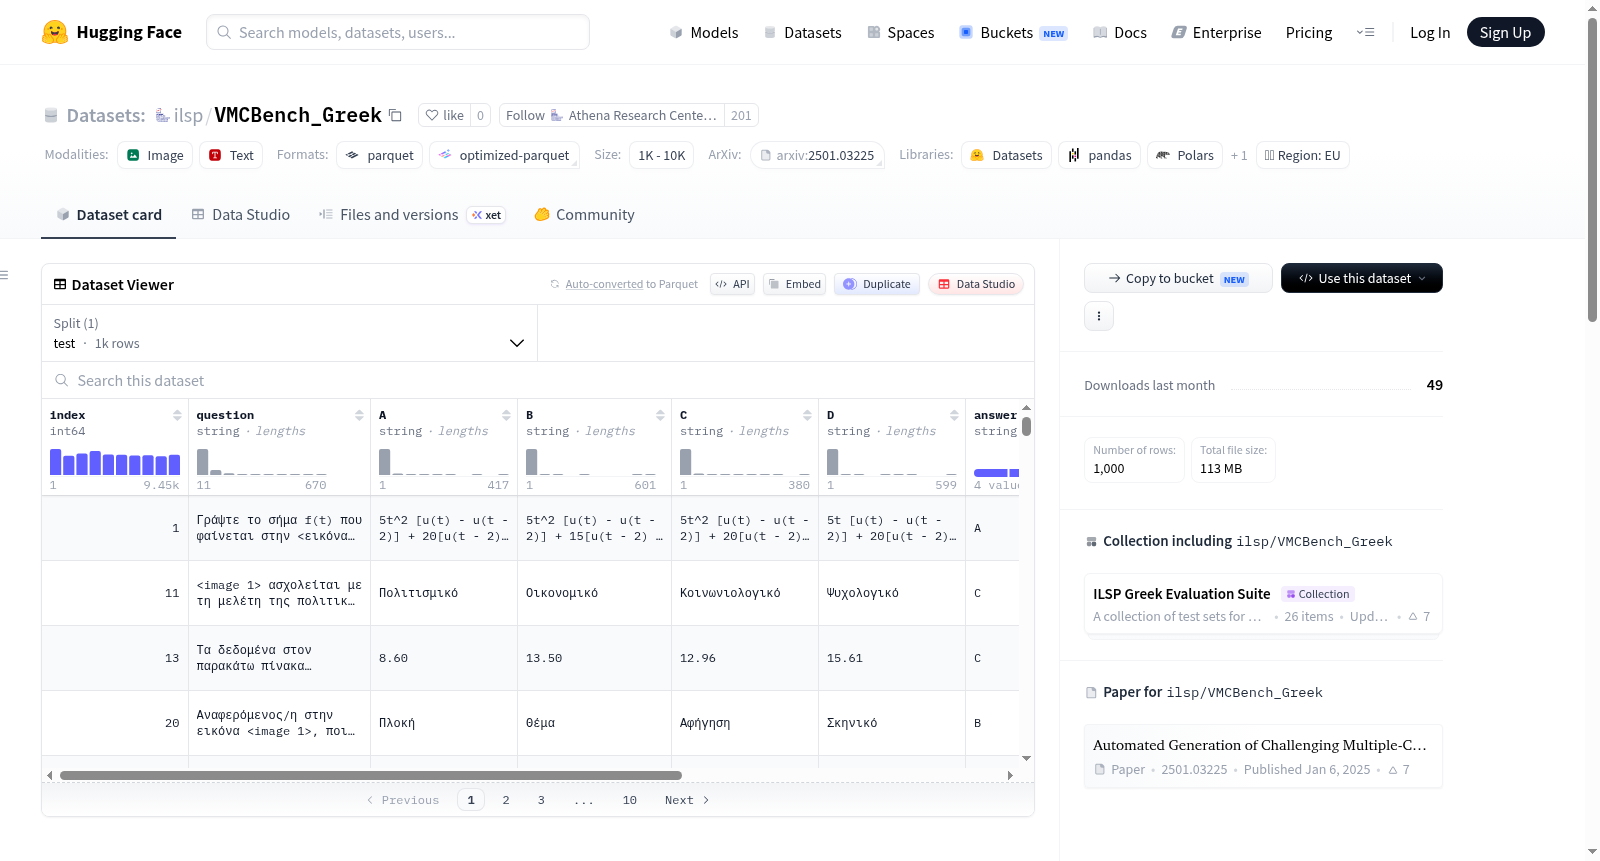The width and height of the screenshot is (1600, 861).
Task: Switch to the Dataset card tab
Action: point(109,214)
